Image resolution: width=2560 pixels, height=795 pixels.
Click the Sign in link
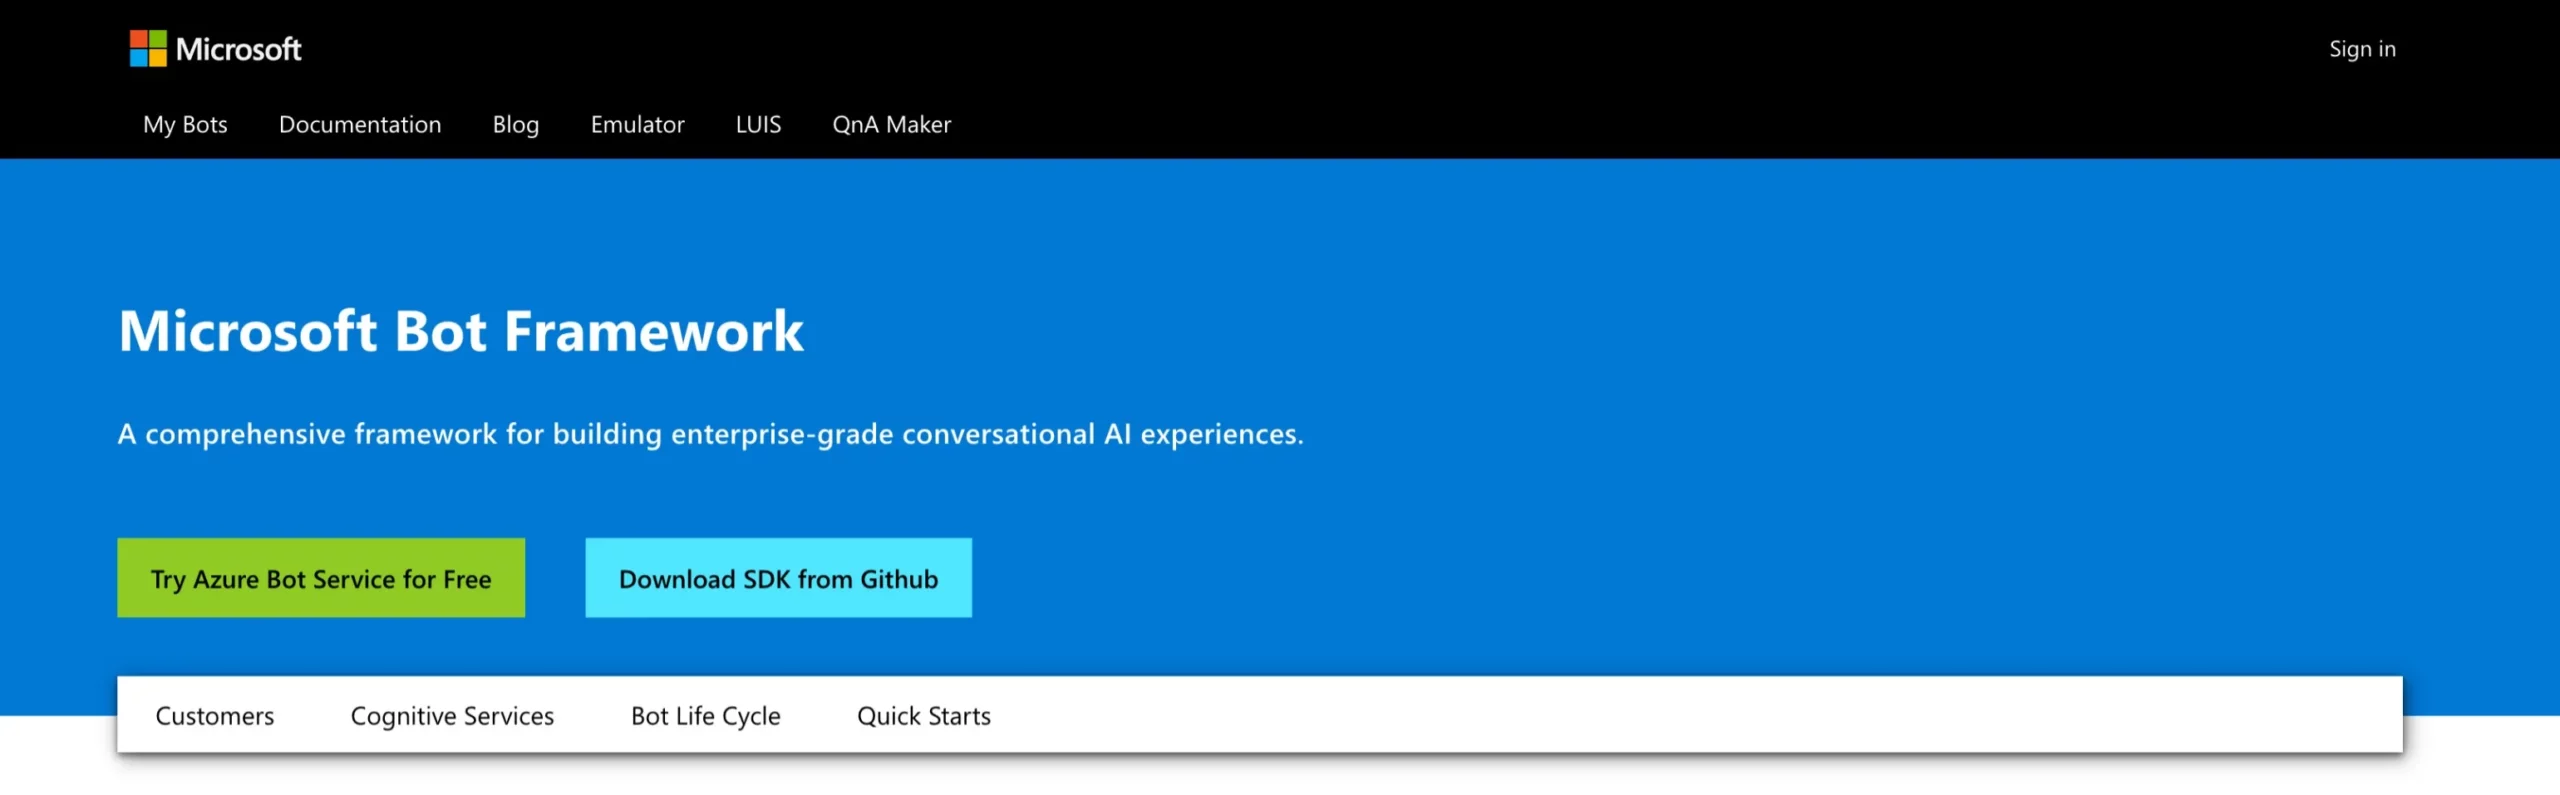pyautogui.click(x=2362, y=49)
